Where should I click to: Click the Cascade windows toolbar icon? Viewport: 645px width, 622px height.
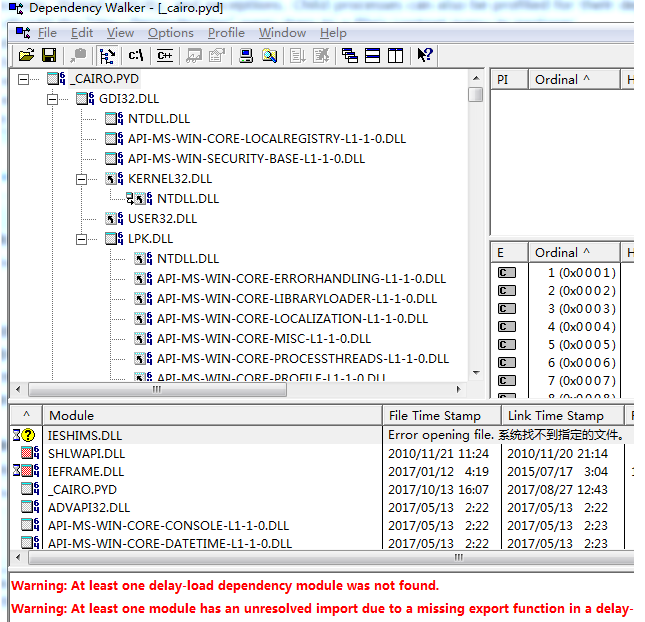(x=349, y=56)
